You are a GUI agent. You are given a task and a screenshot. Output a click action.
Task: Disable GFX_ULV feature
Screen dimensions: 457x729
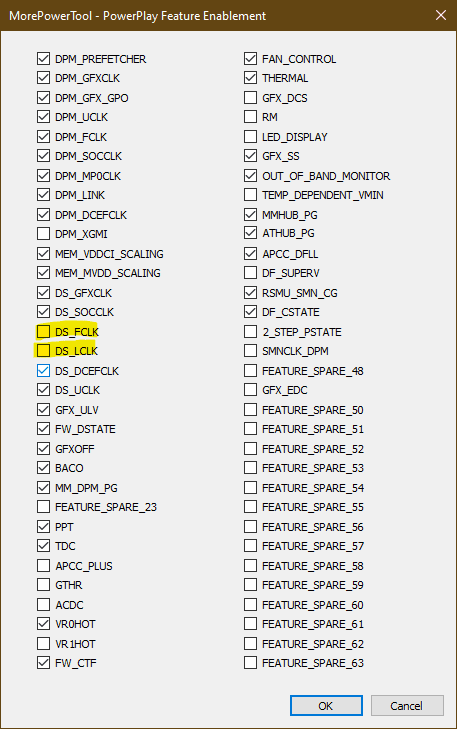pos(43,410)
